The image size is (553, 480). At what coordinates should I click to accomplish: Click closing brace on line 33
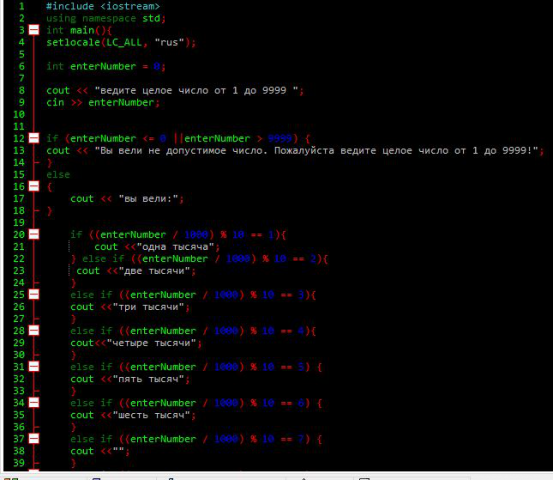pos(73,391)
